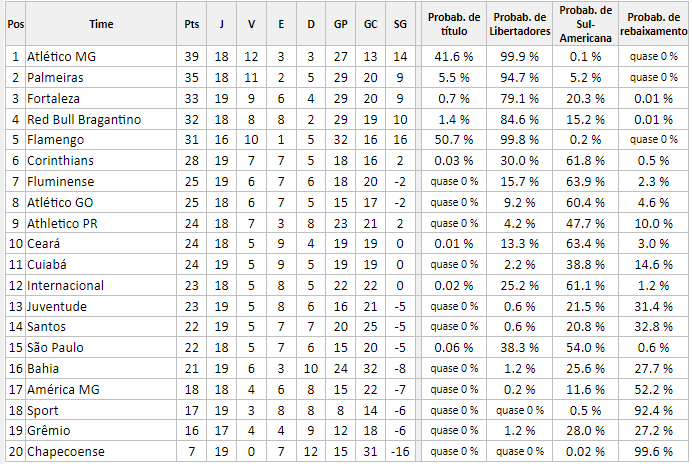Screen dimensions: 692x464
Task: Click the Red Bull Bragantino row name
Action: pyautogui.click(x=84, y=120)
